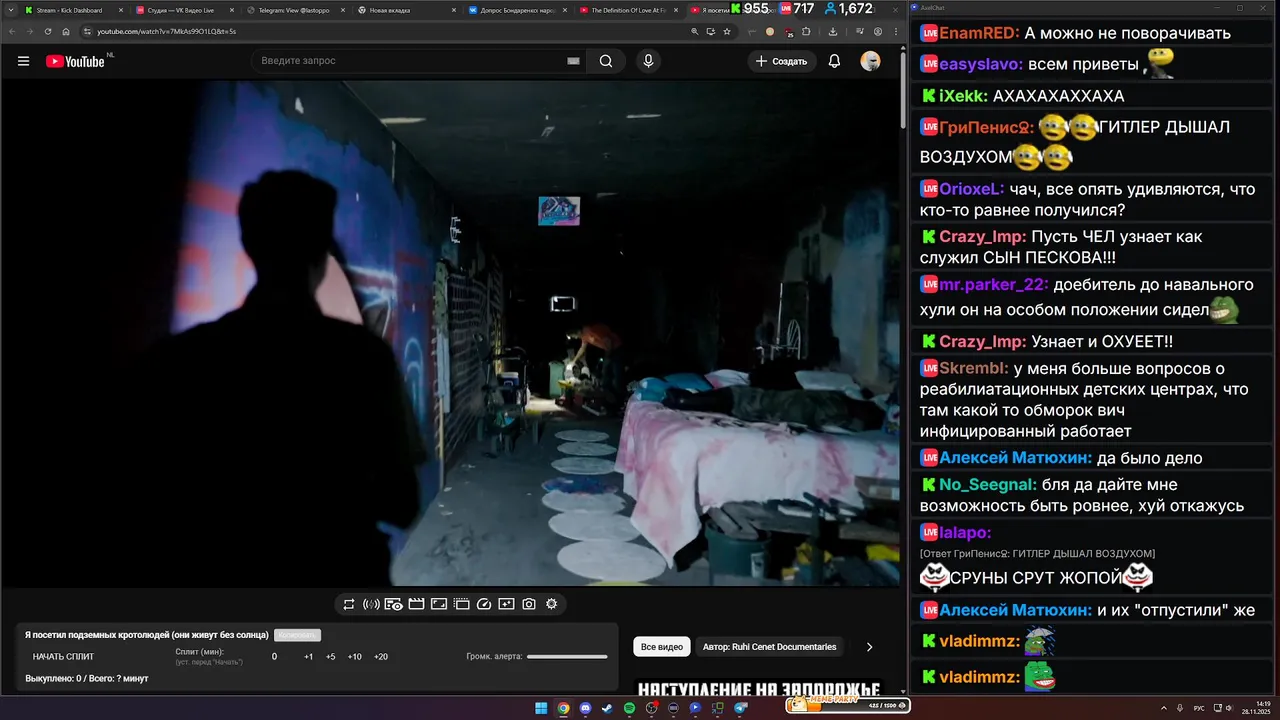Click the username No_Seegnal in chat
This screenshot has width=1280, height=720.
point(988,485)
